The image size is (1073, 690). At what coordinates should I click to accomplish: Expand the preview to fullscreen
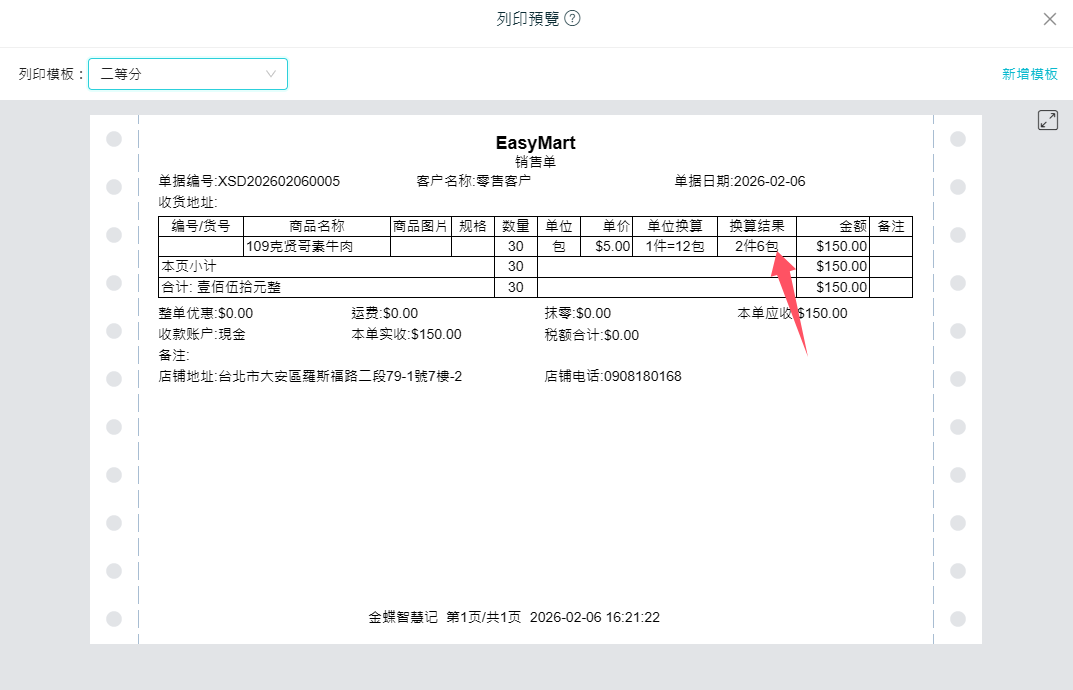tap(1047, 120)
